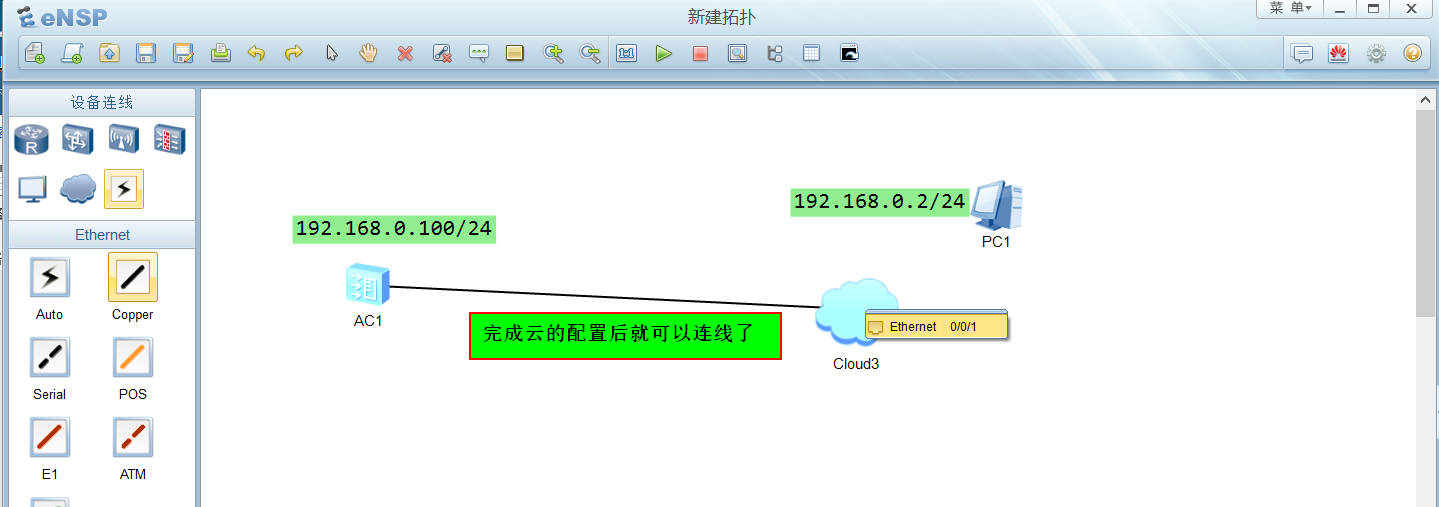Select the palette rectangle tool

[515, 53]
